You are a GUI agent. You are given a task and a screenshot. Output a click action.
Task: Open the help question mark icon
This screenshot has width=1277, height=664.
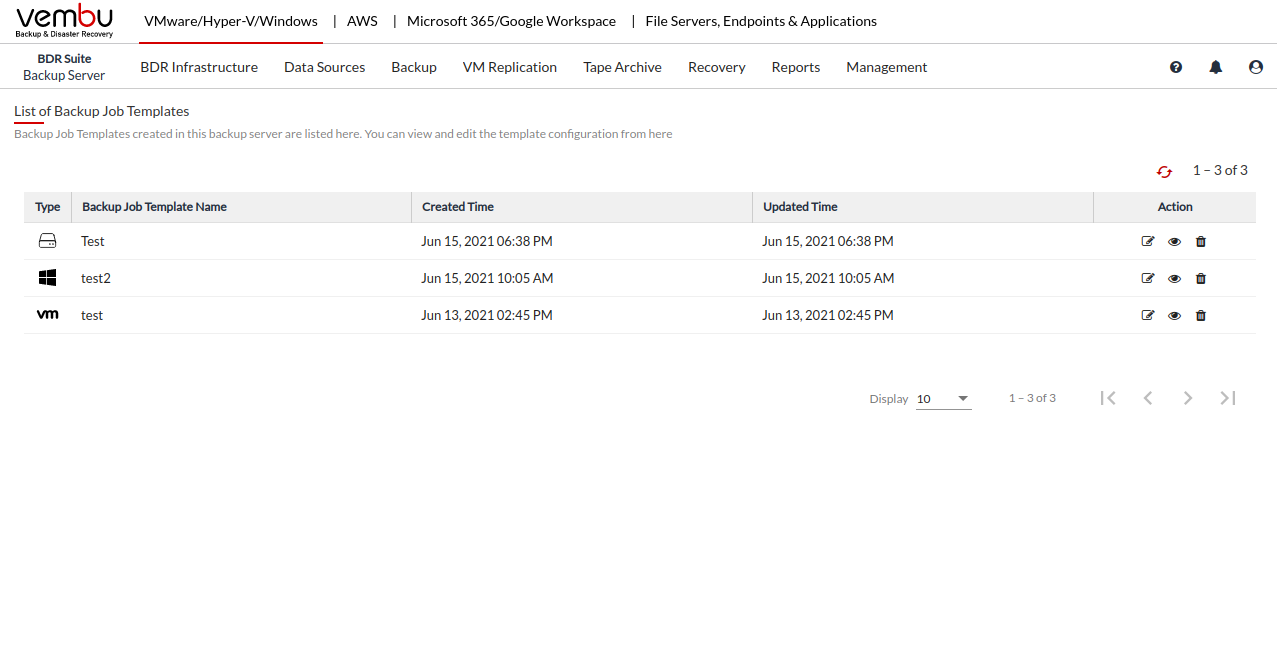click(x=1176, y=67)
